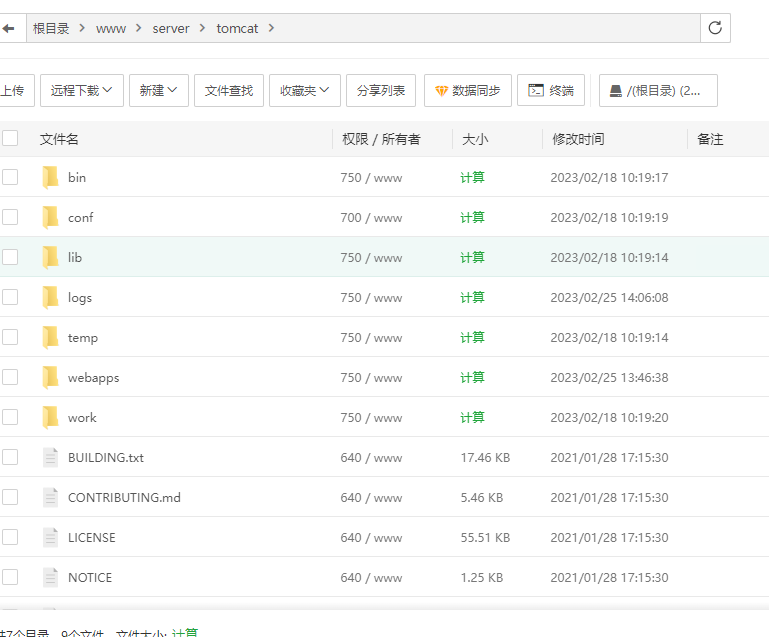769x637 pixels.
Task: Click the BUILDING.txt file name
Action: (106, 458)
